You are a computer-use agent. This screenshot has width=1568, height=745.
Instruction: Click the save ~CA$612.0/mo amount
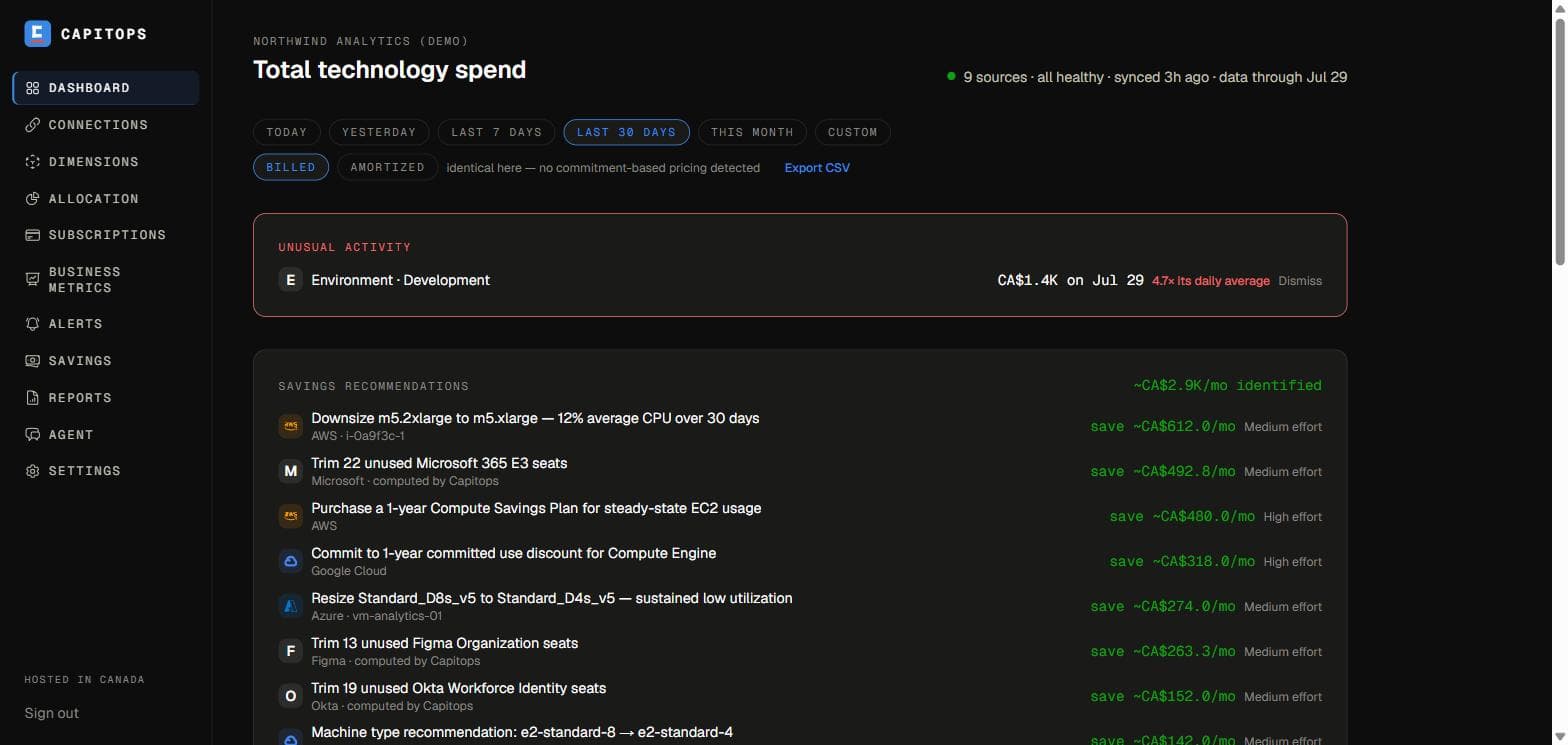(1163, 426)
